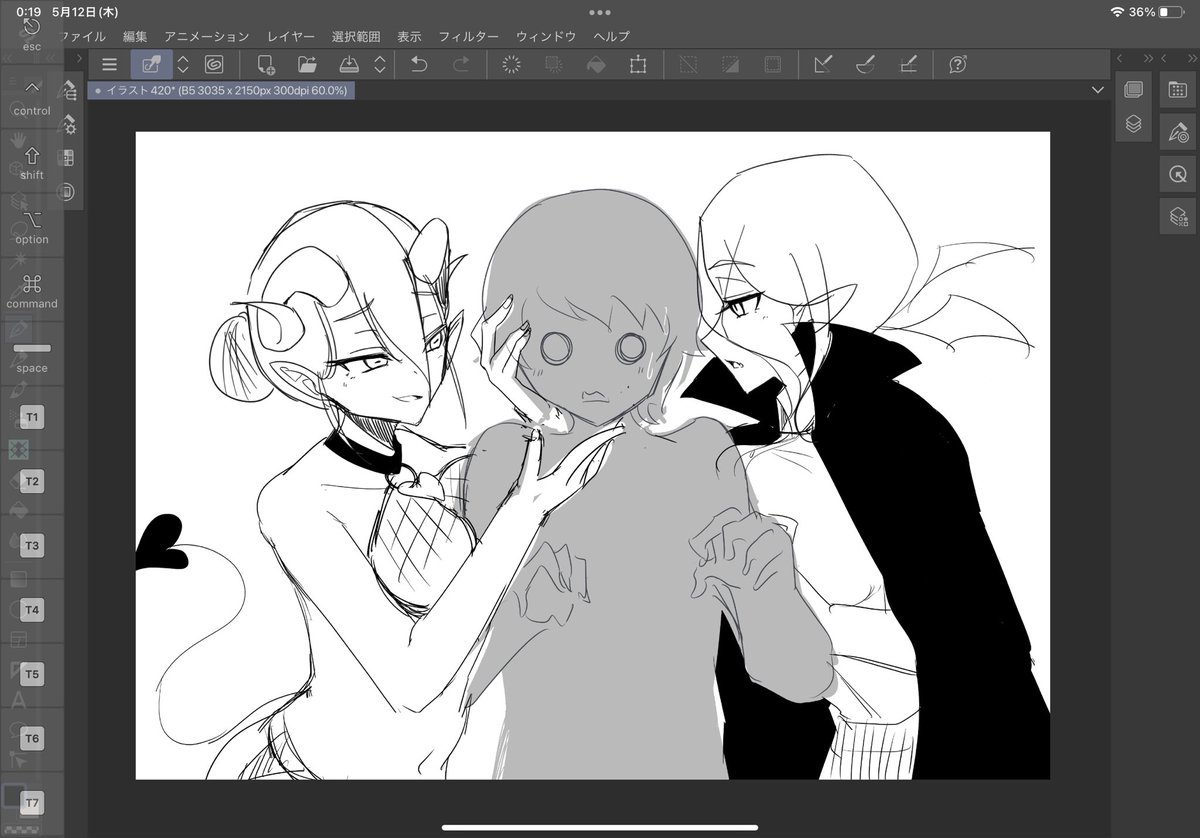
Task: Open the pen settings target icon on right
Action: point(1177,131)
